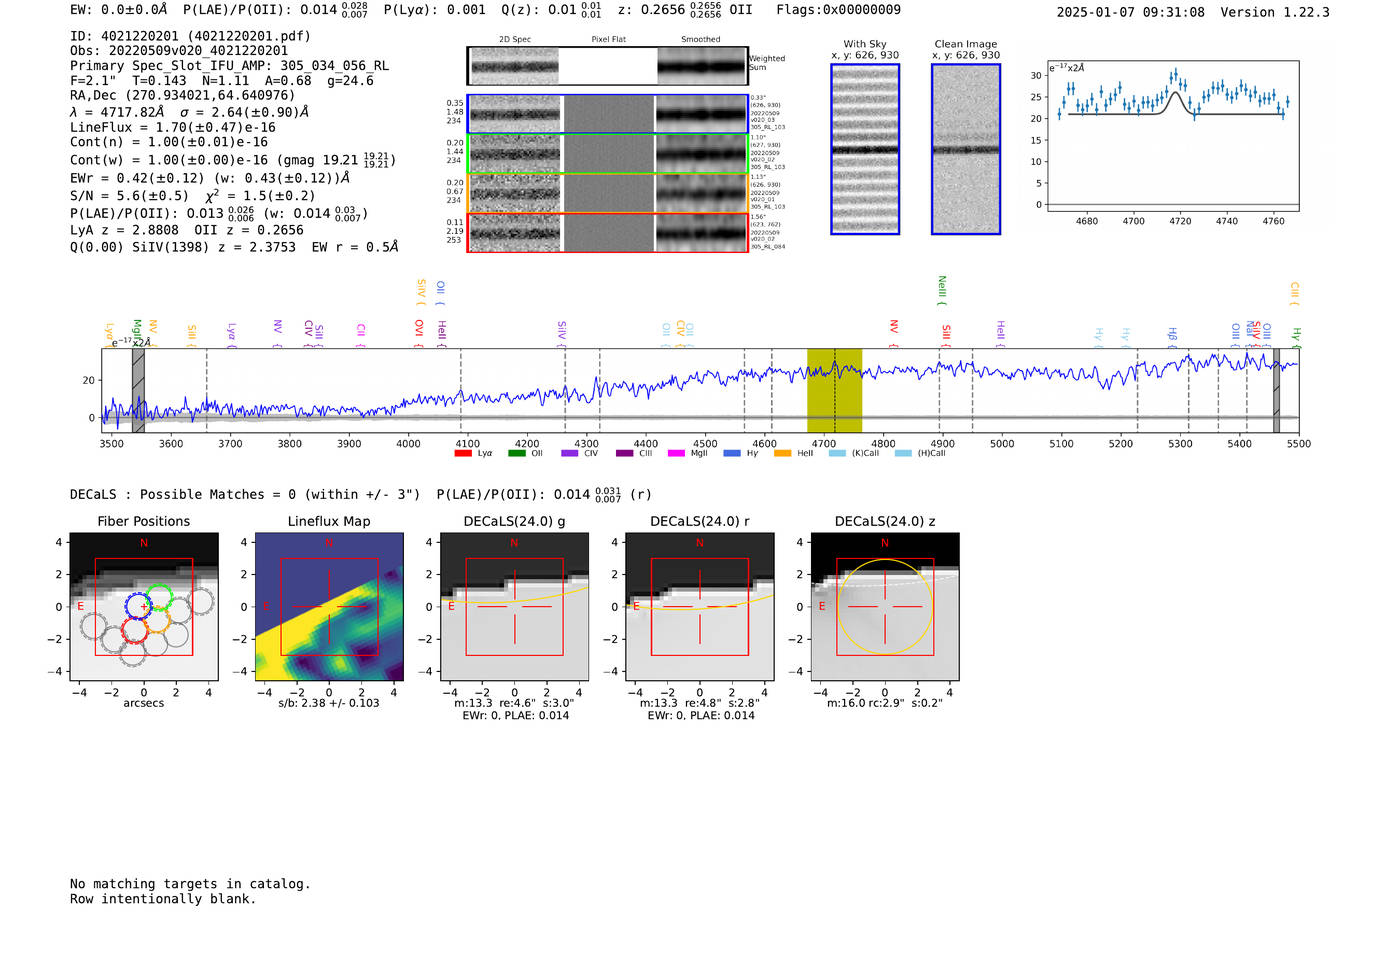Click the Lineflux Map panel

coord(329,607)
